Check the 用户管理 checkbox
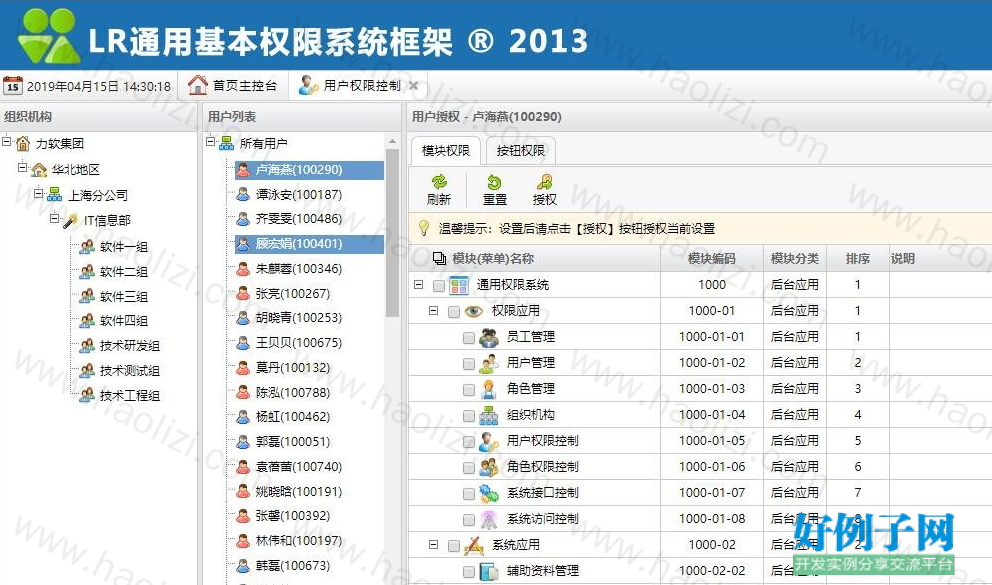992x585 pixels. [469, 364]
